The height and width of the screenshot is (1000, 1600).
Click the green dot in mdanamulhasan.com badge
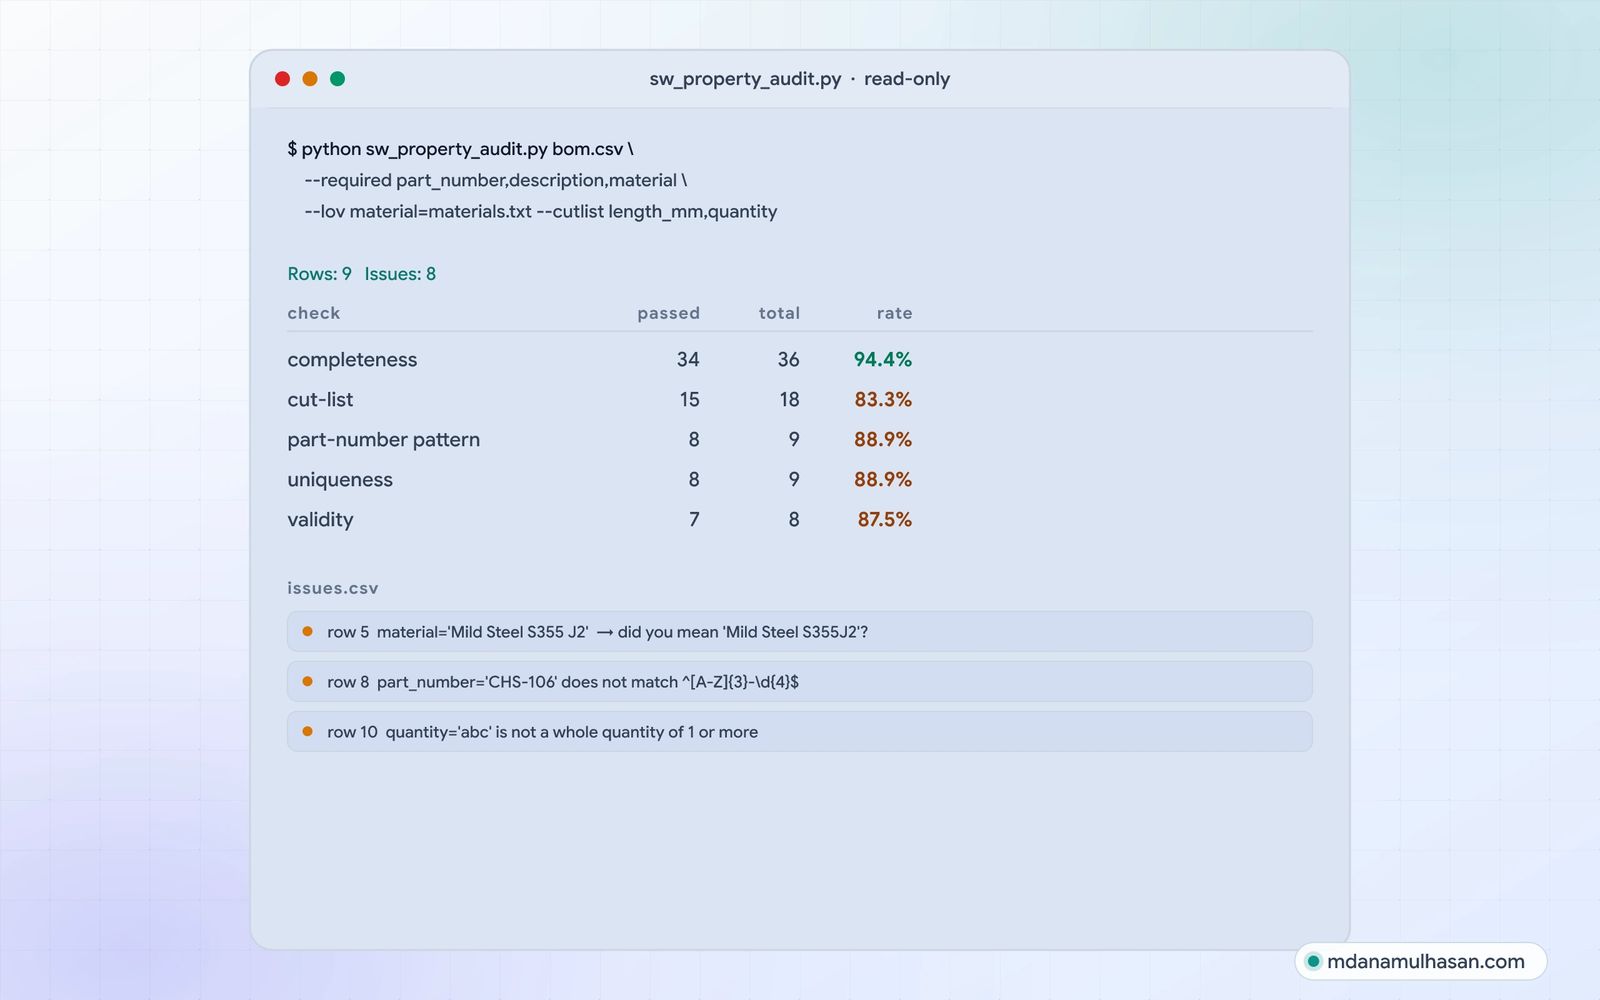click(x=1314, y=961)
